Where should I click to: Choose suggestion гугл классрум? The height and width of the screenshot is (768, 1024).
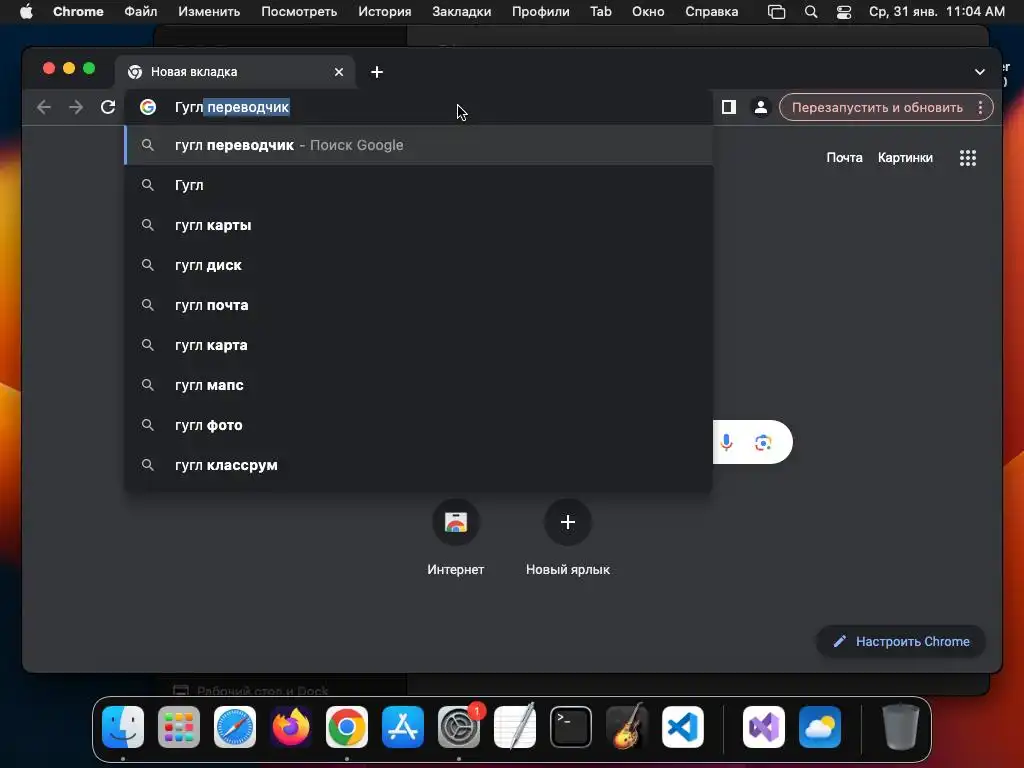[x=419, y=465]
